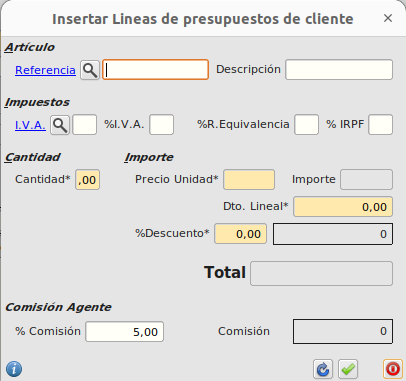Open the I.V.A. search magnifier

point(60,125)
